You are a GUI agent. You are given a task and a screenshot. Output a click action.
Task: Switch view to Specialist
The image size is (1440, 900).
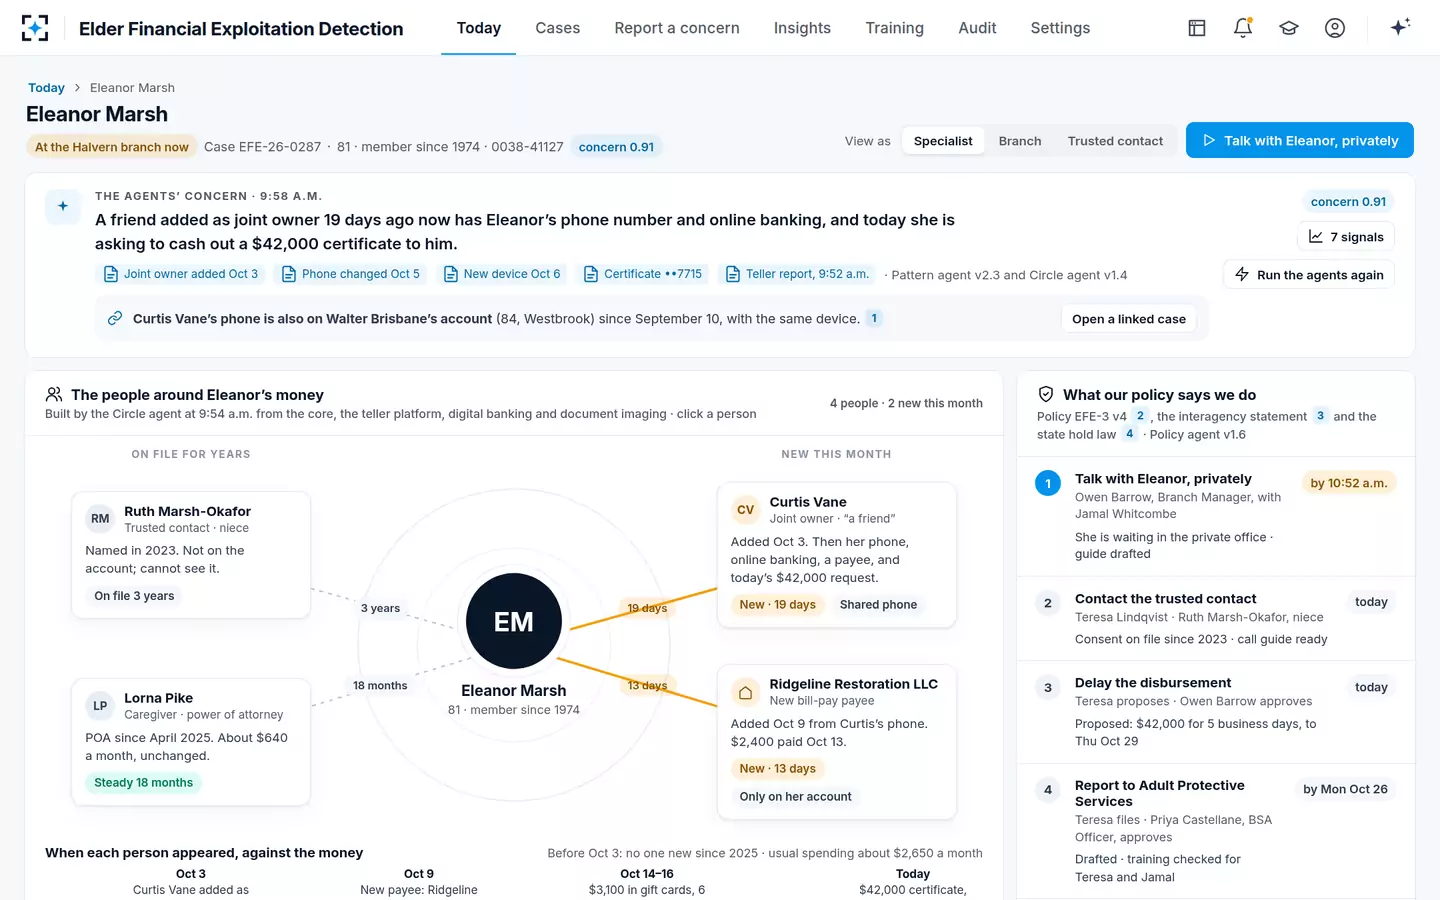pos(943,141)
